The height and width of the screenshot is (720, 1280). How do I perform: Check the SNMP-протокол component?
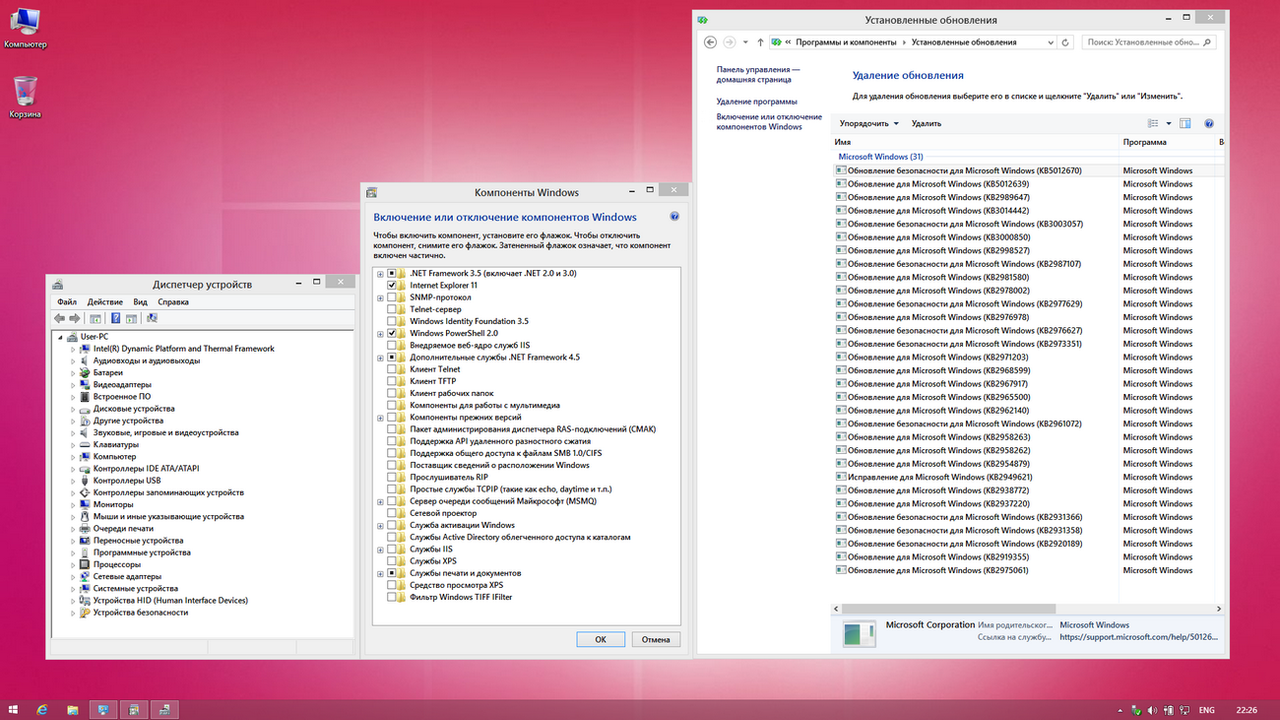[392, 297]
